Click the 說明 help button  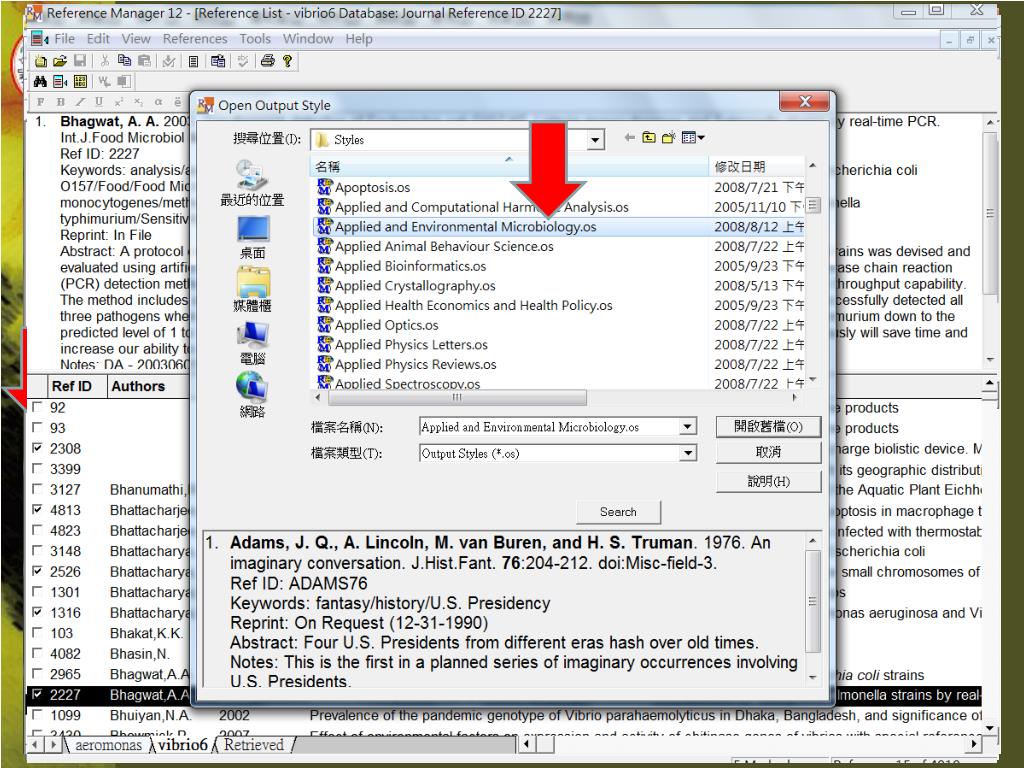pyautogui.click(x=768, y=481)
